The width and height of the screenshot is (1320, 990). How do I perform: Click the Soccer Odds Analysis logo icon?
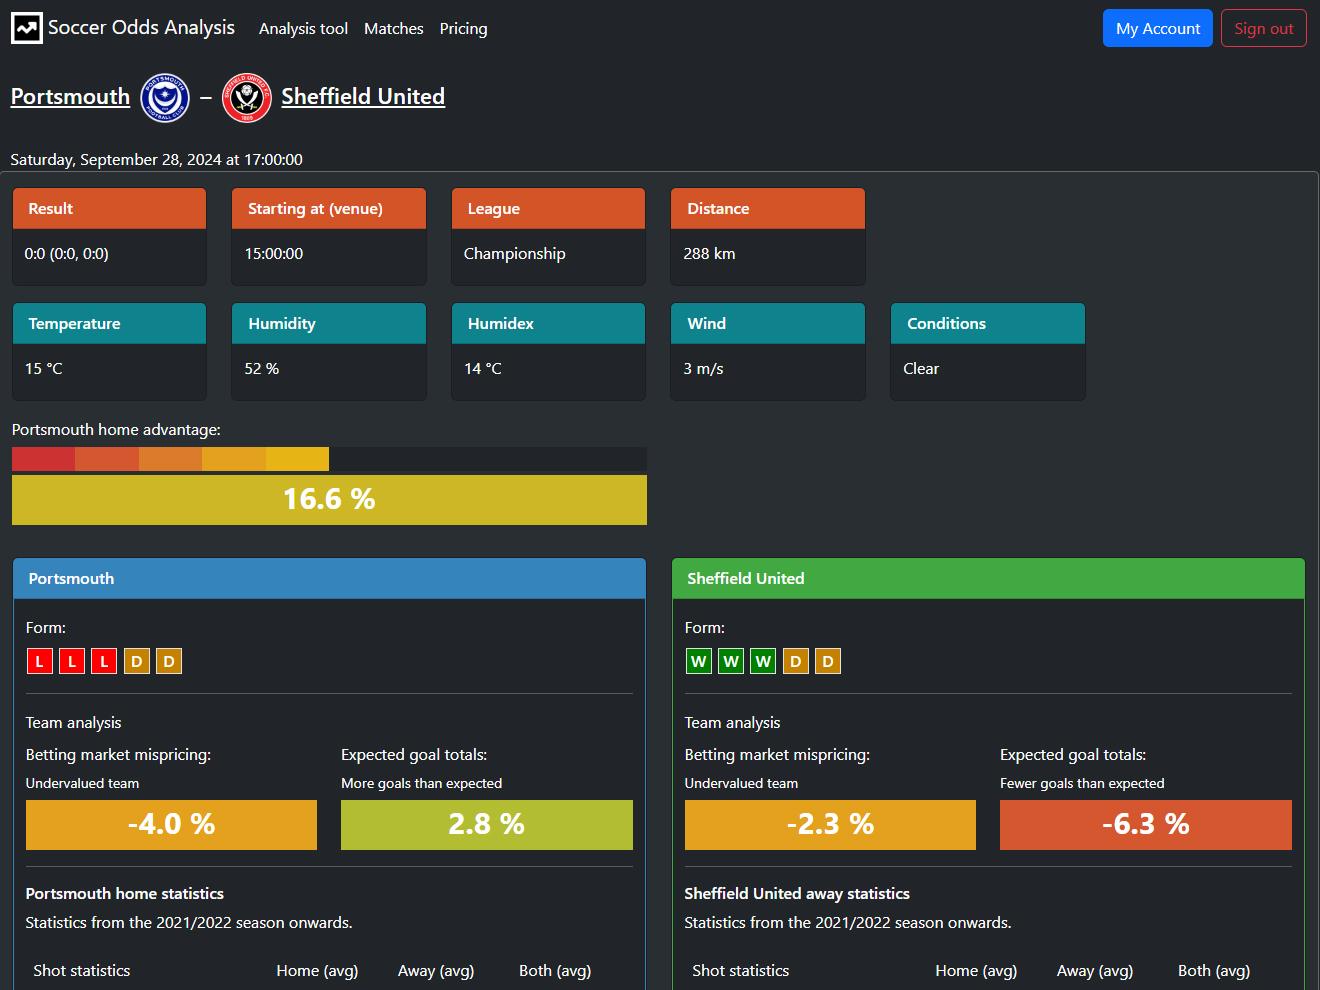click(x=27, y=28)
